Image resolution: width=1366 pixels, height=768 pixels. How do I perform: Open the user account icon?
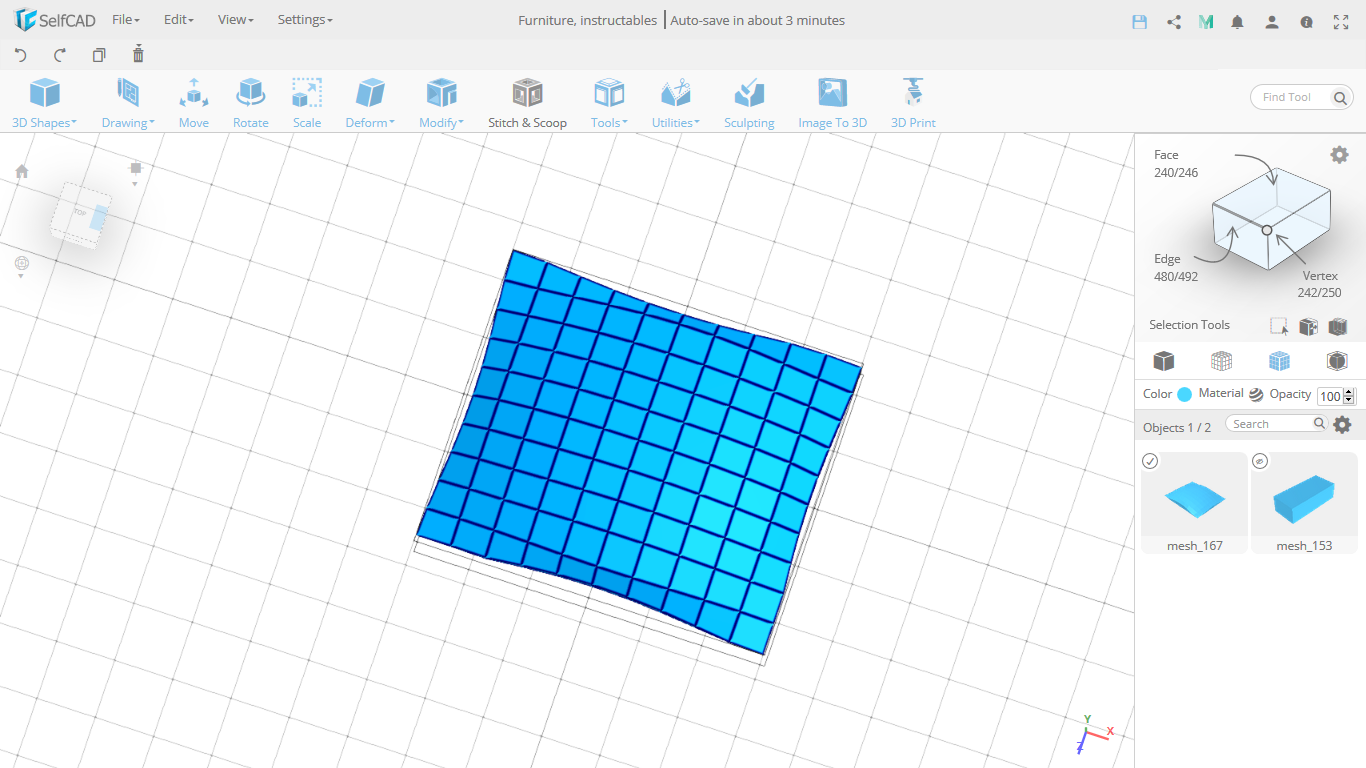1272,21
